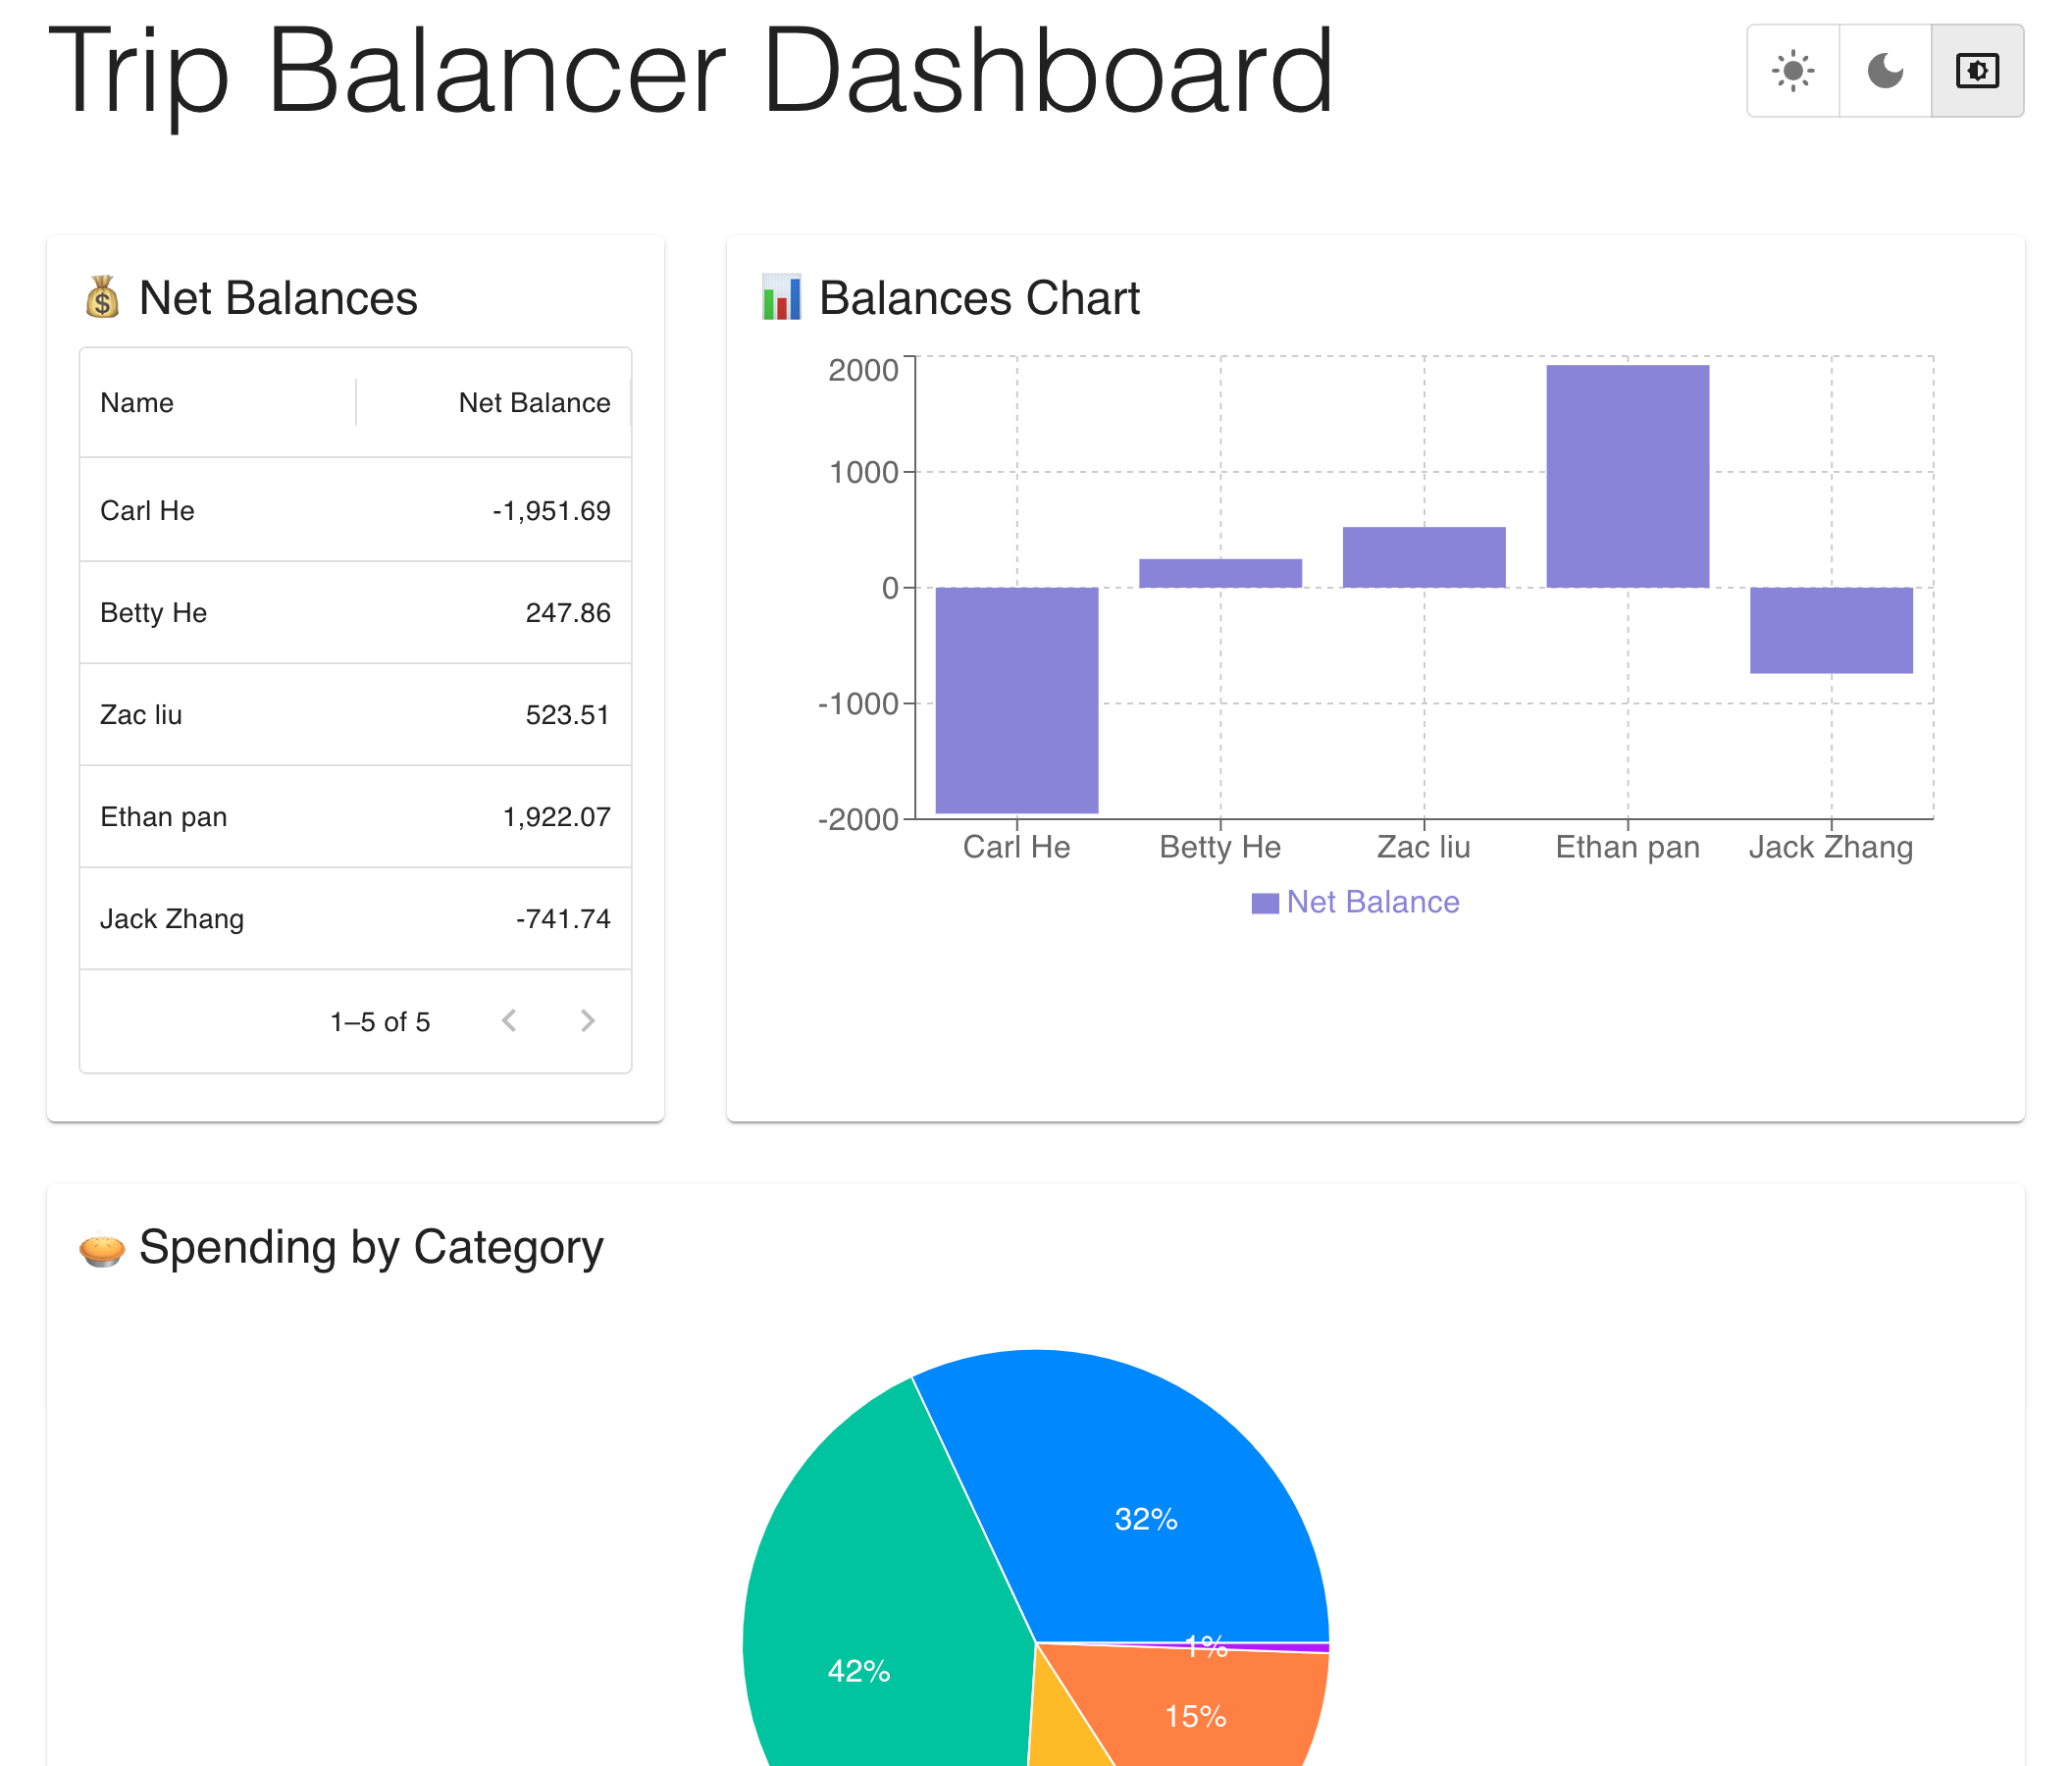Click Jack Zhang's bar in chart

point(1830,630)
